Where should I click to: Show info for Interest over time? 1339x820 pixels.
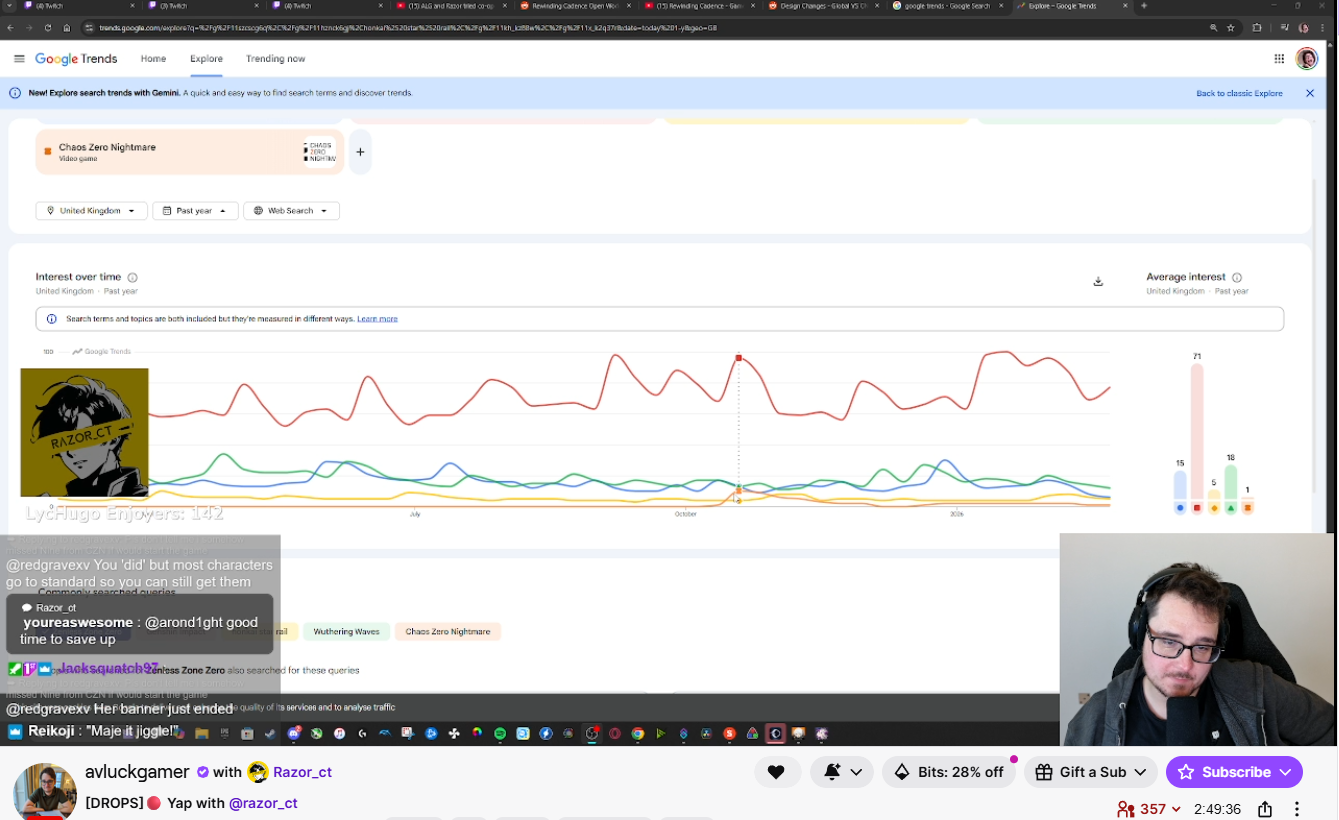click(132, 278)
